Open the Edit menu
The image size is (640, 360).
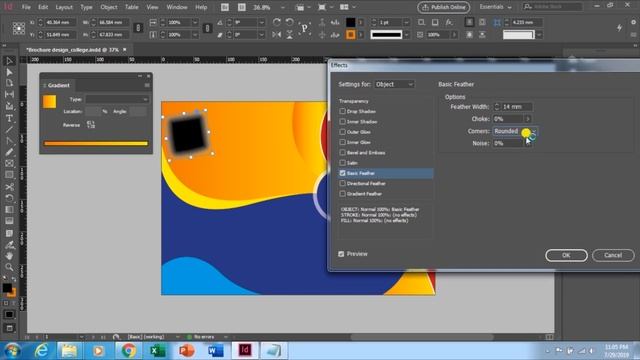43,7
